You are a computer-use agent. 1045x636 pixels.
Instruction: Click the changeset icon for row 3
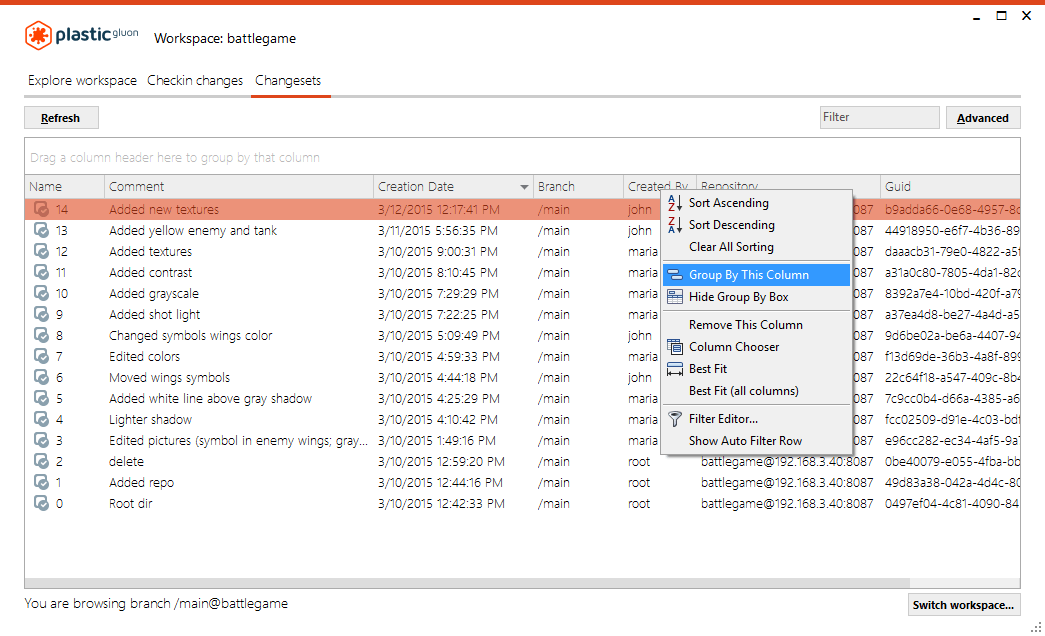tap(41, 441)
